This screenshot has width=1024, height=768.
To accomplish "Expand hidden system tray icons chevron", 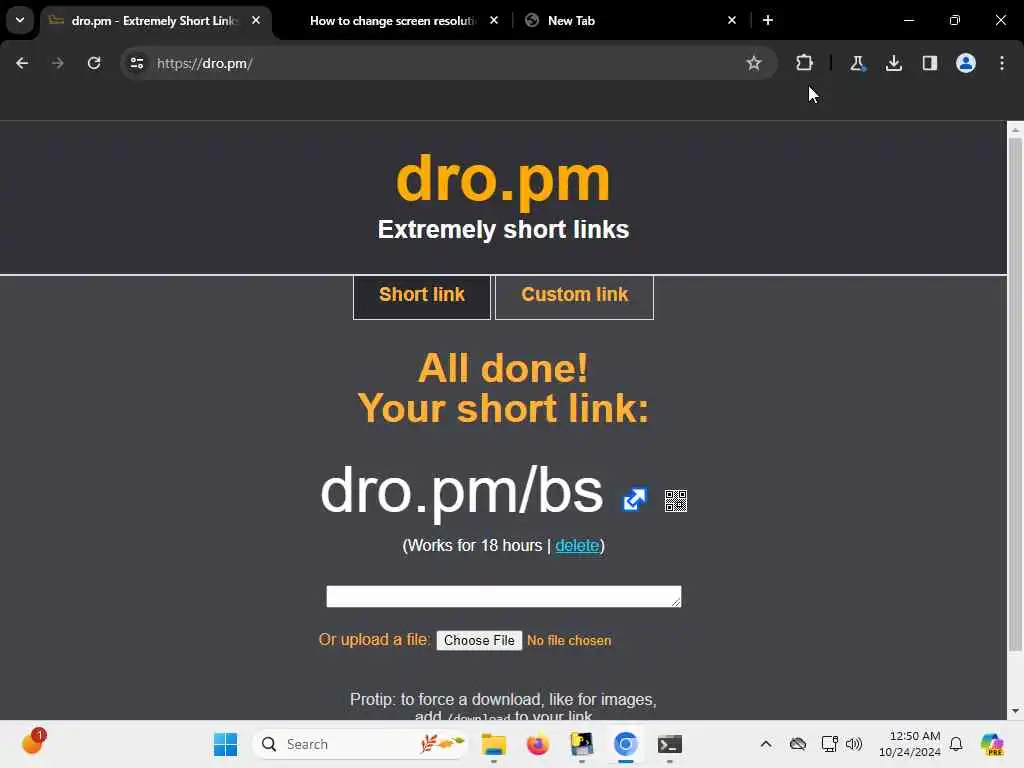I will click(766, 744).
